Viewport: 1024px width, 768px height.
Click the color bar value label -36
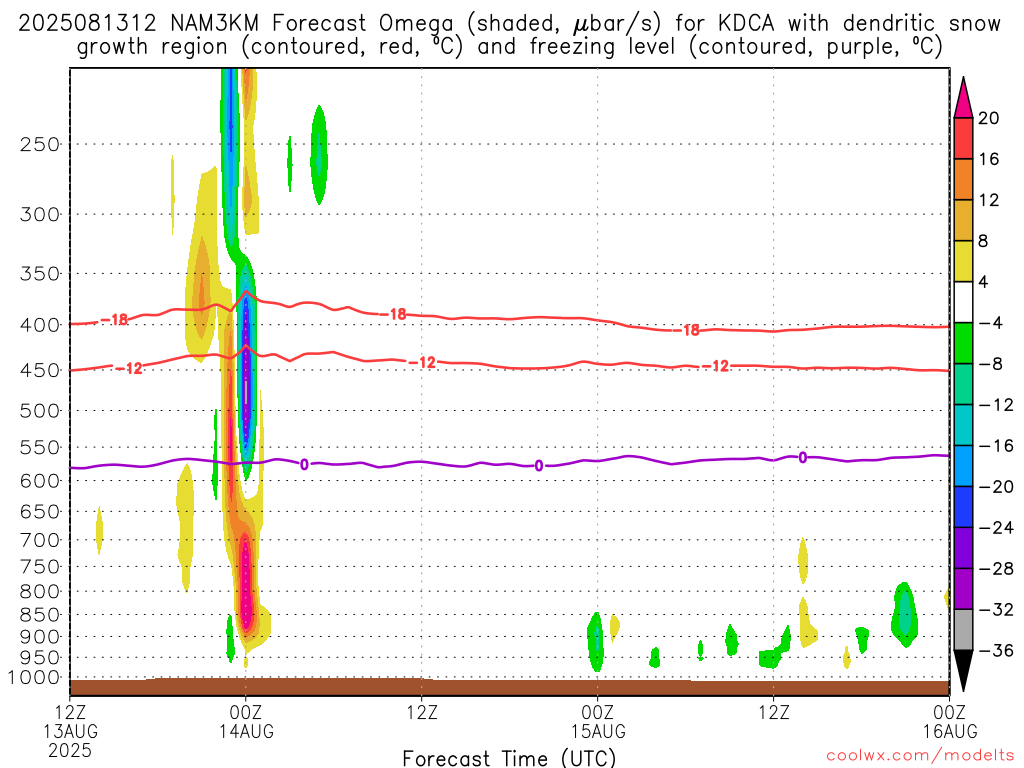point(995,650)
